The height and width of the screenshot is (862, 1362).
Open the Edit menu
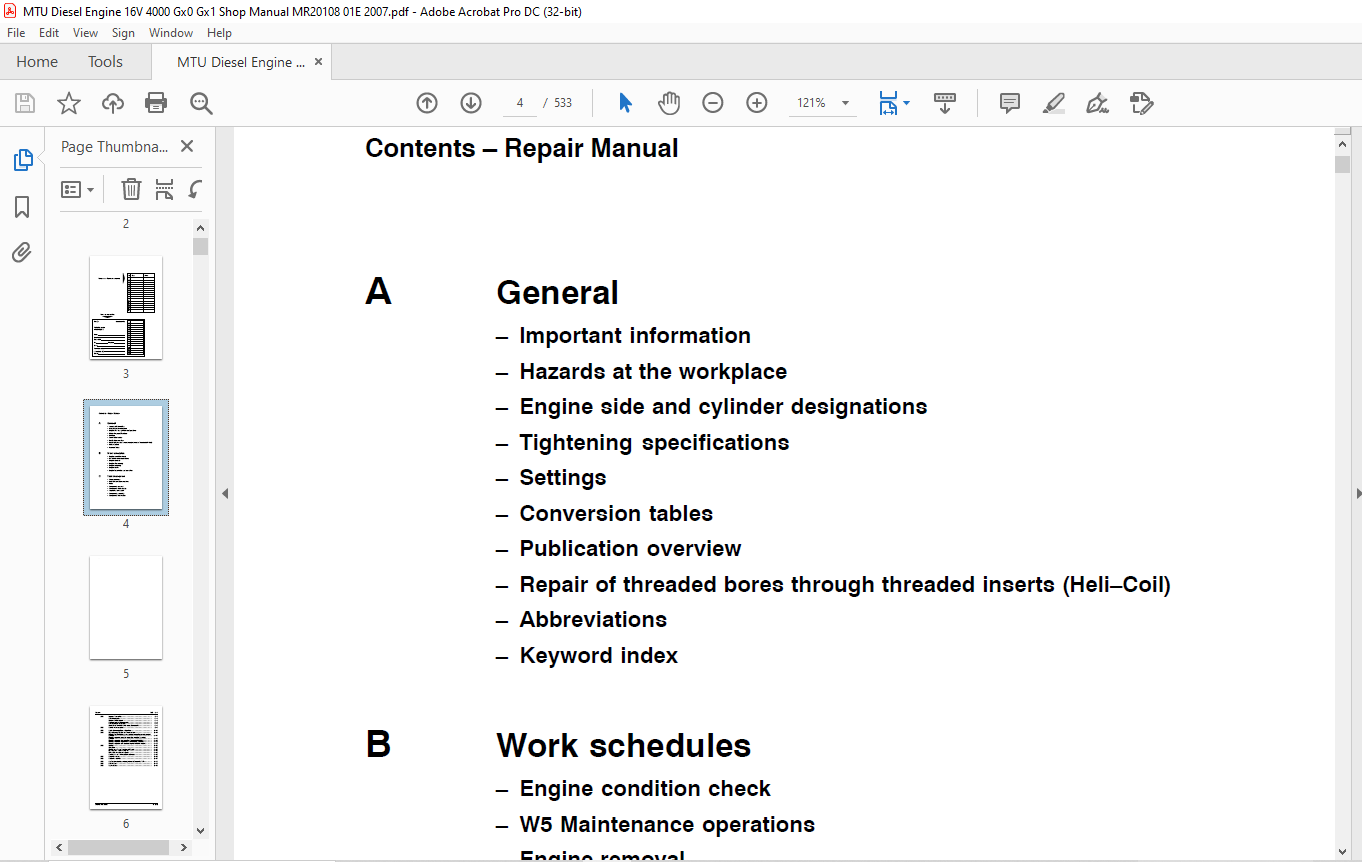click(49, 33)
